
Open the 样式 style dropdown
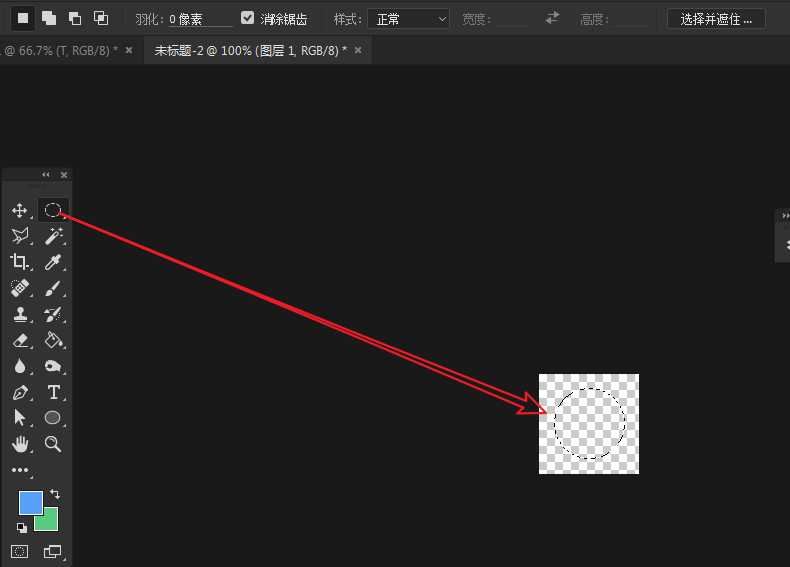[x=408, y=19]
